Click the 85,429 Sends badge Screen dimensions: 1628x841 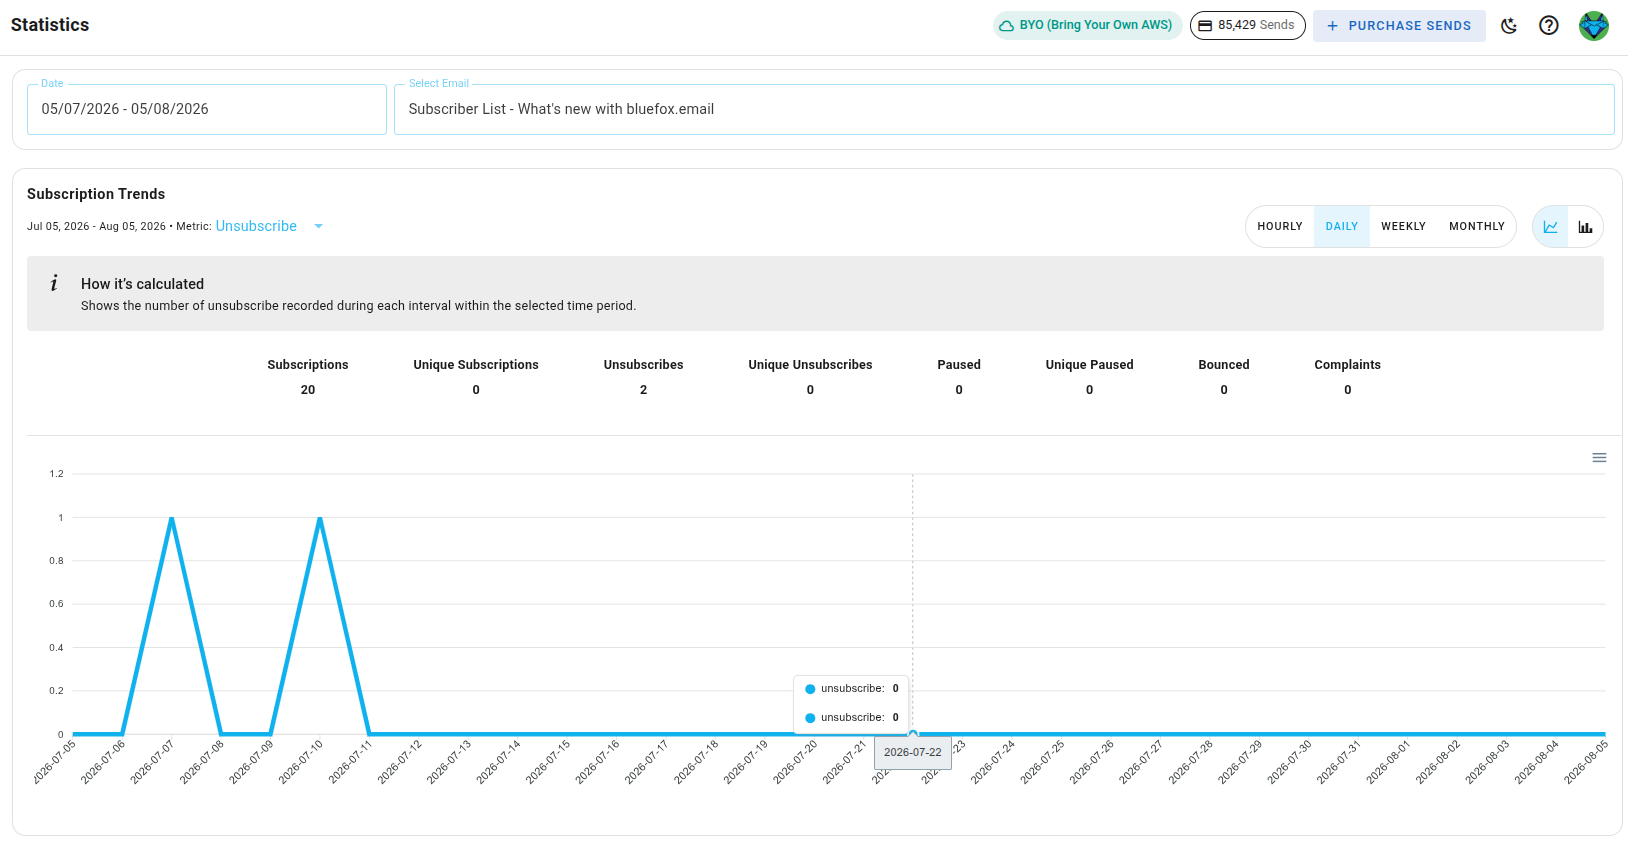(x=1247, y=26)
